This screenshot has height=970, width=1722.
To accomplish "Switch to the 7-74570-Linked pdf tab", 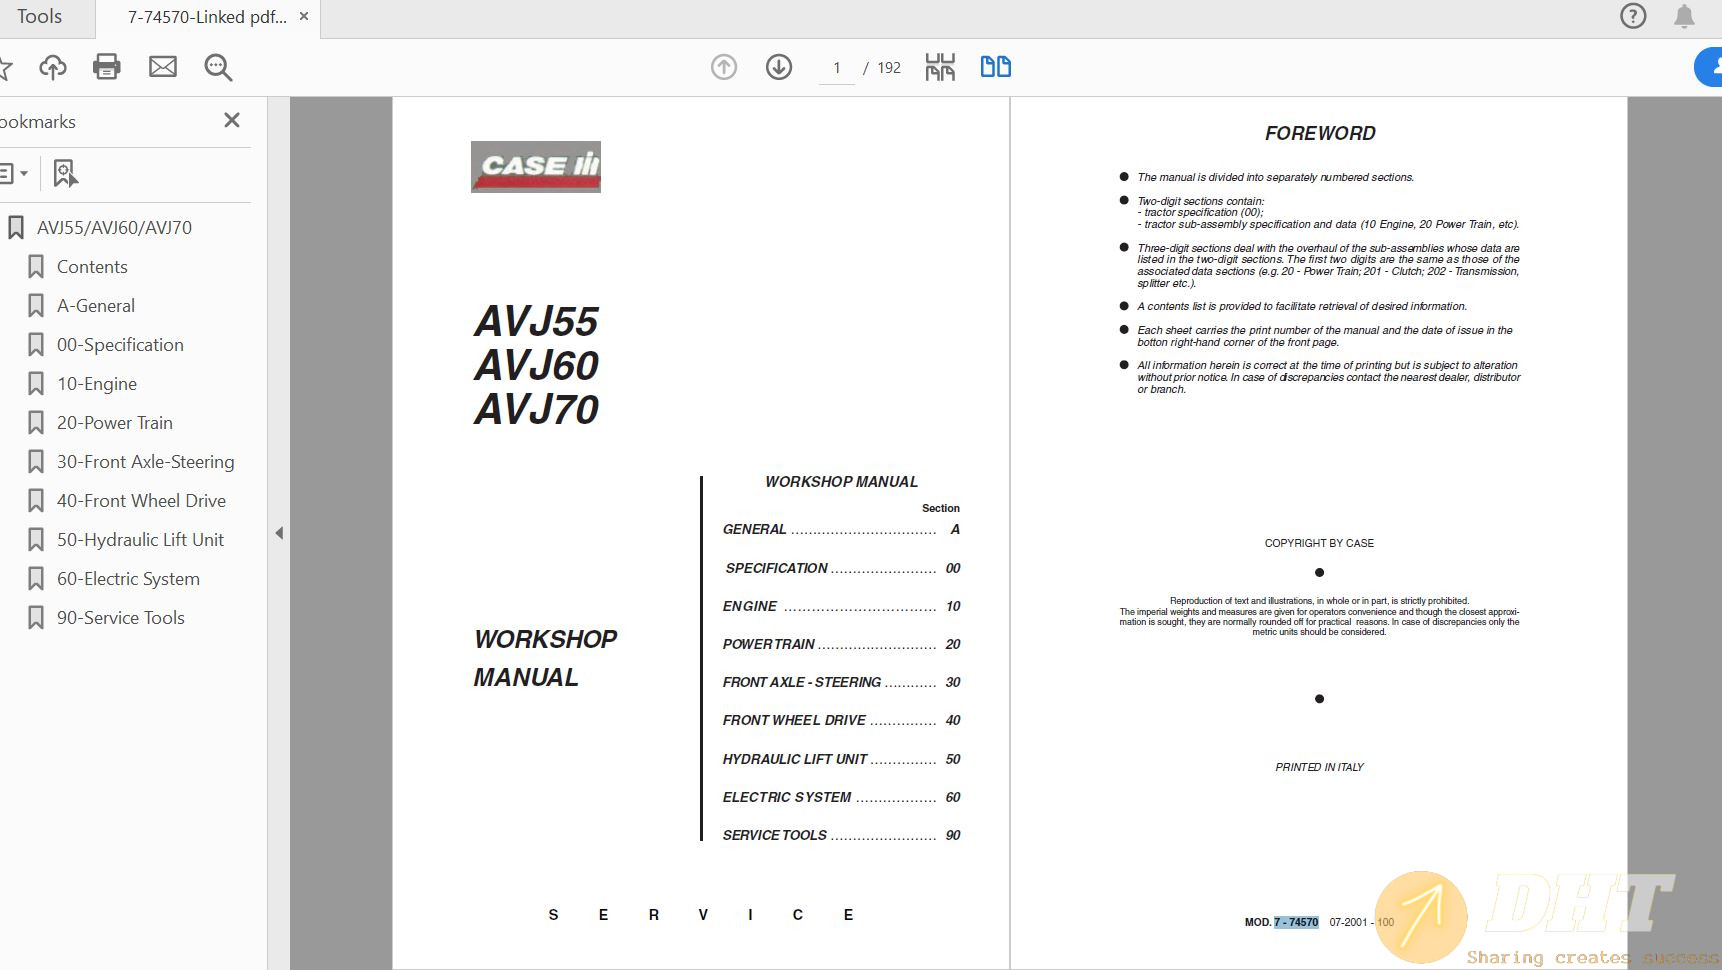I will click(207, 17).
